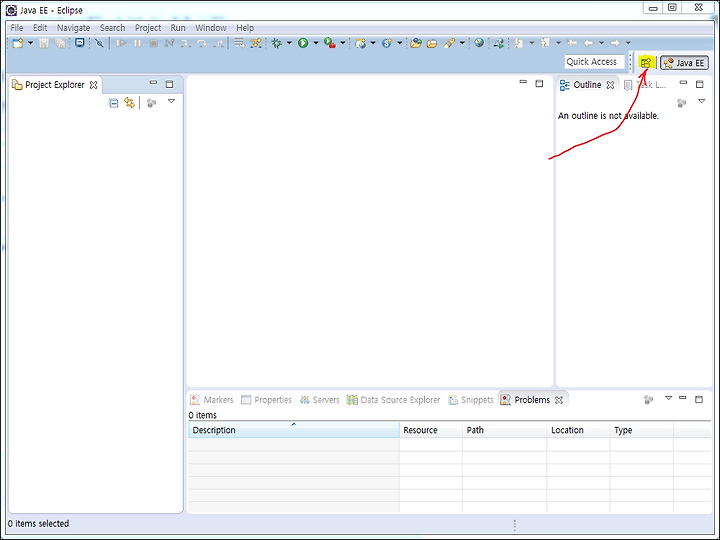720x540 pixels.
Task: Click the Save All toolbar icon
Action: [x=60, y=43]
